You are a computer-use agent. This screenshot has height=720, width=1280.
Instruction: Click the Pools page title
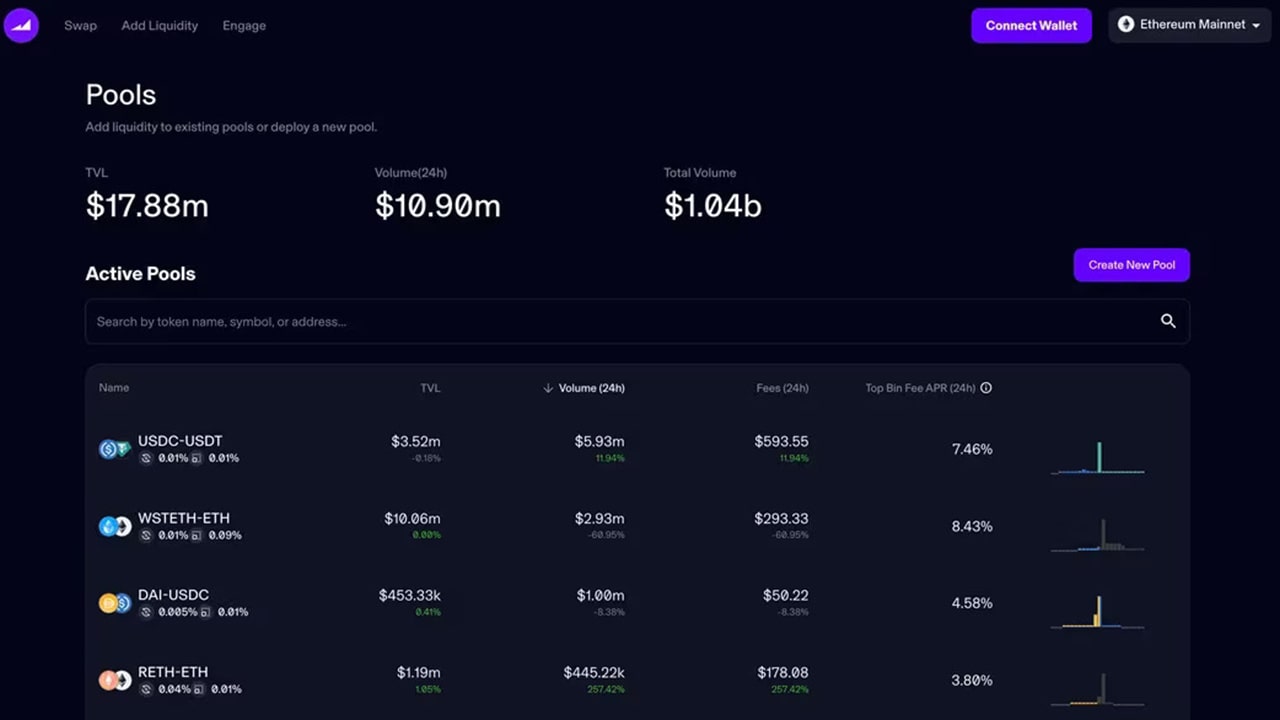coord(121,95)
